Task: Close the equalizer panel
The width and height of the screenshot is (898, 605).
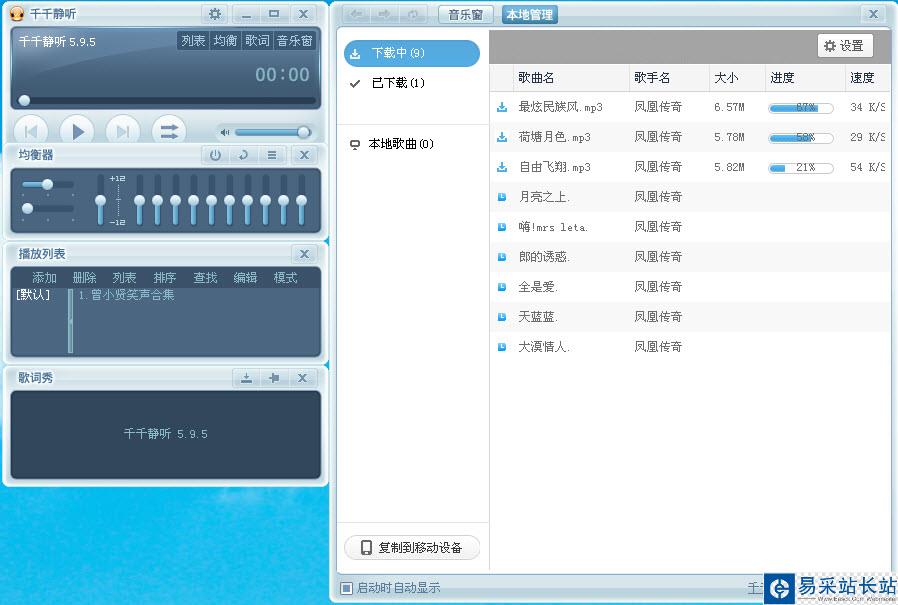Action: (305, 155)
